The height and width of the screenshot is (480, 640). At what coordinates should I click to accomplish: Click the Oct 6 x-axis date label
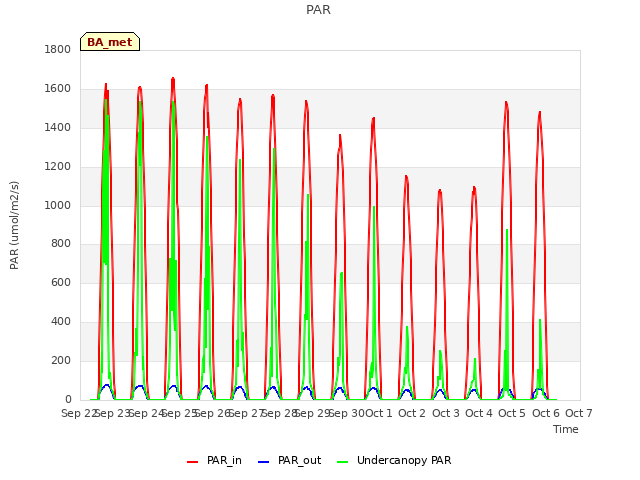[x=546, y=413]
